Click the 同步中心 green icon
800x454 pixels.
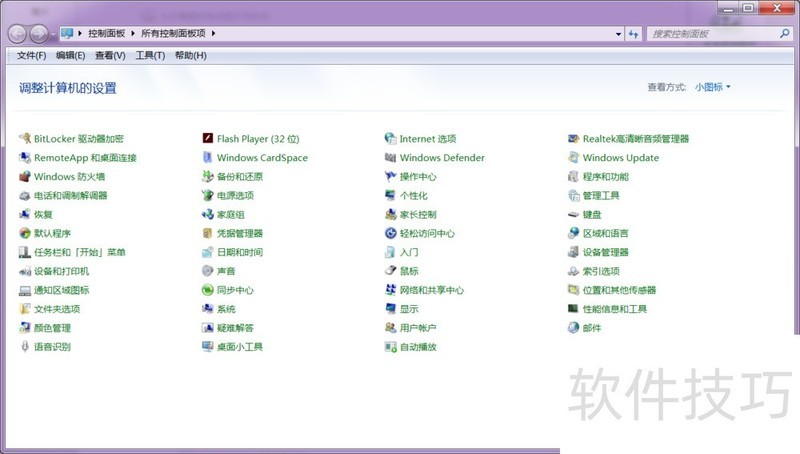click(x=208, y=290)
